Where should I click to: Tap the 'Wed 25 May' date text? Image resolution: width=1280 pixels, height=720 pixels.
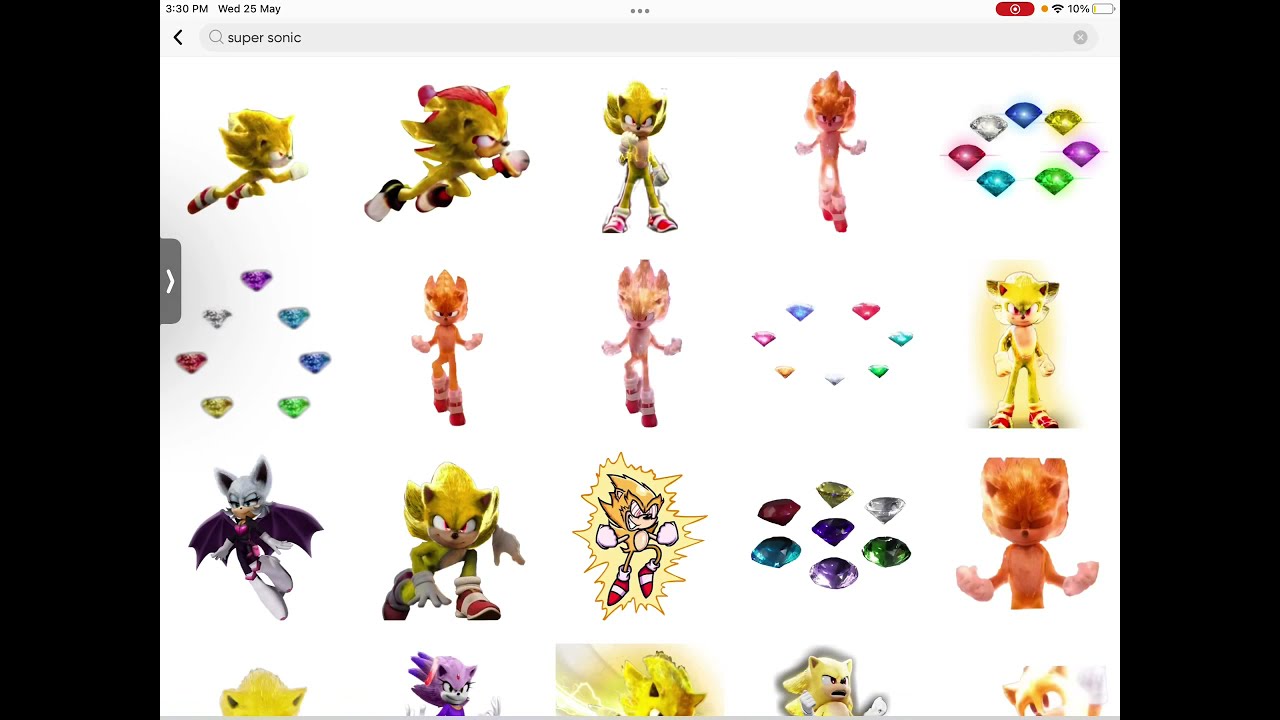[x=249, y=9]
